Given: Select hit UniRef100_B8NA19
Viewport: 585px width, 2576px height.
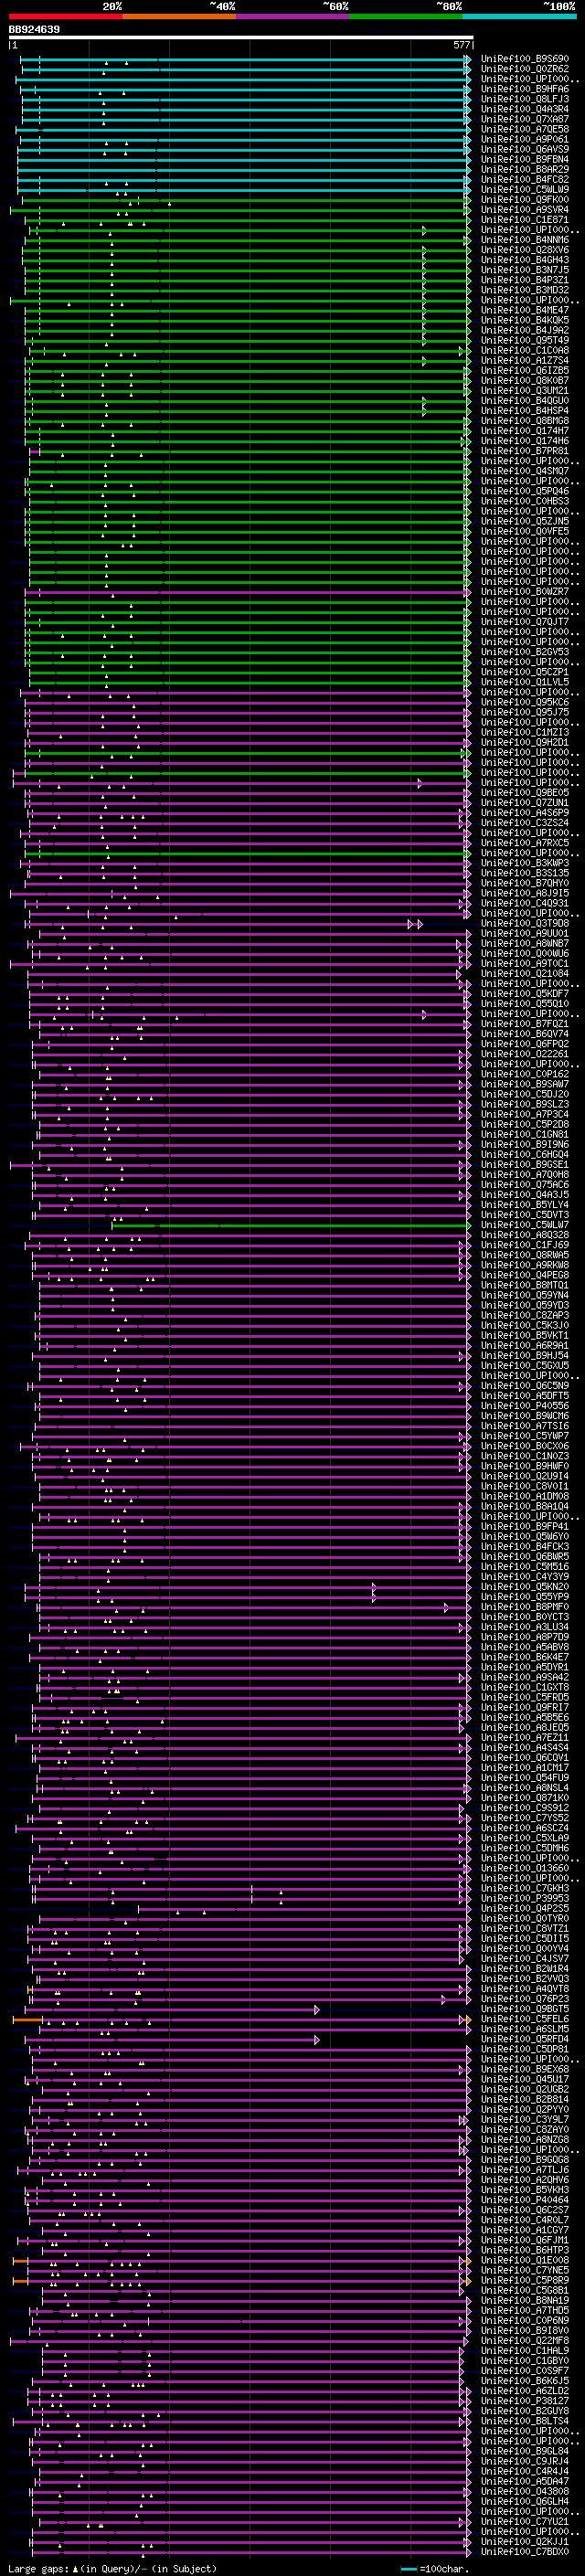Looking at the screenshot, I should coord(525,2300).
